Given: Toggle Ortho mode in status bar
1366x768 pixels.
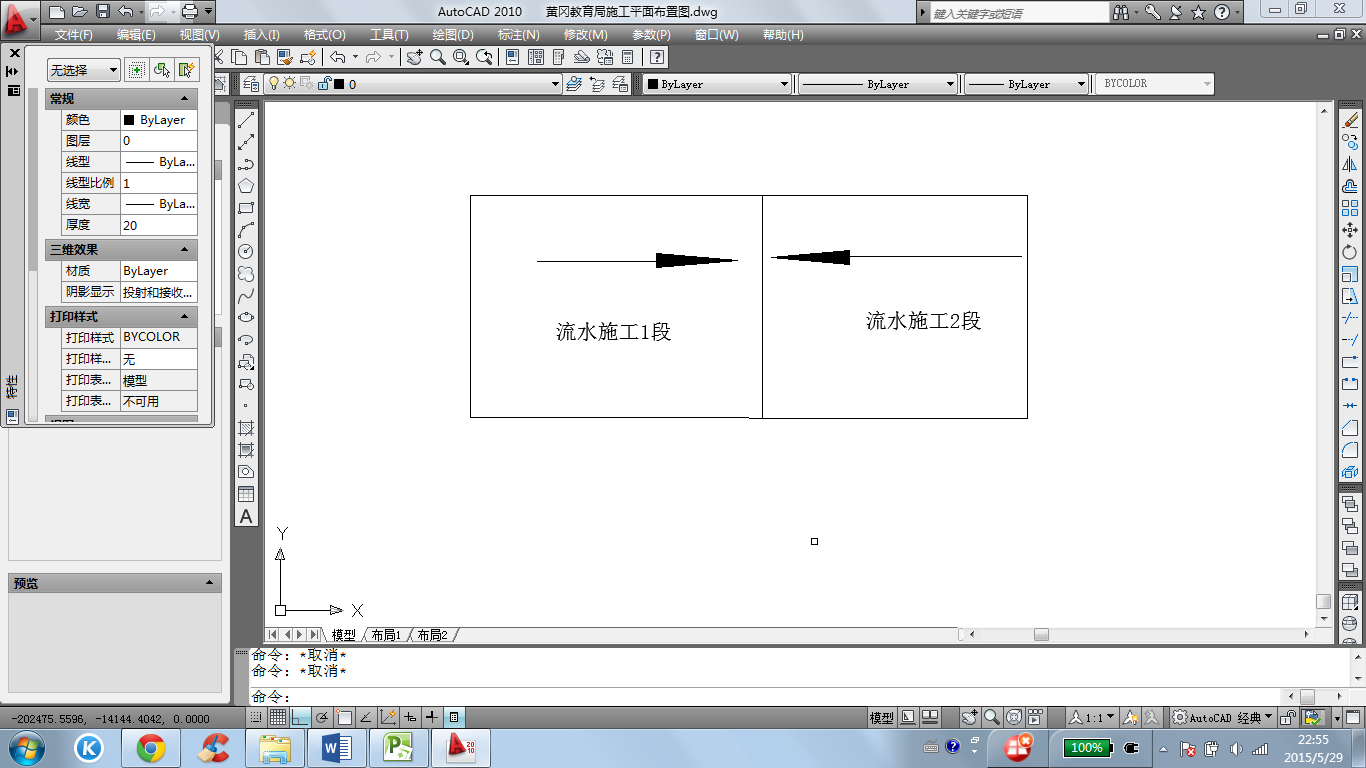Looking at the screenshot, I should tap(300, 717).
